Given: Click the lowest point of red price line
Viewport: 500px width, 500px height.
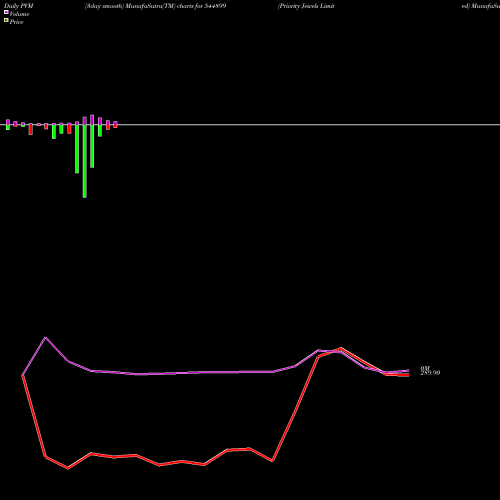Looking at the screenshot, I should (x=68, y=468).
